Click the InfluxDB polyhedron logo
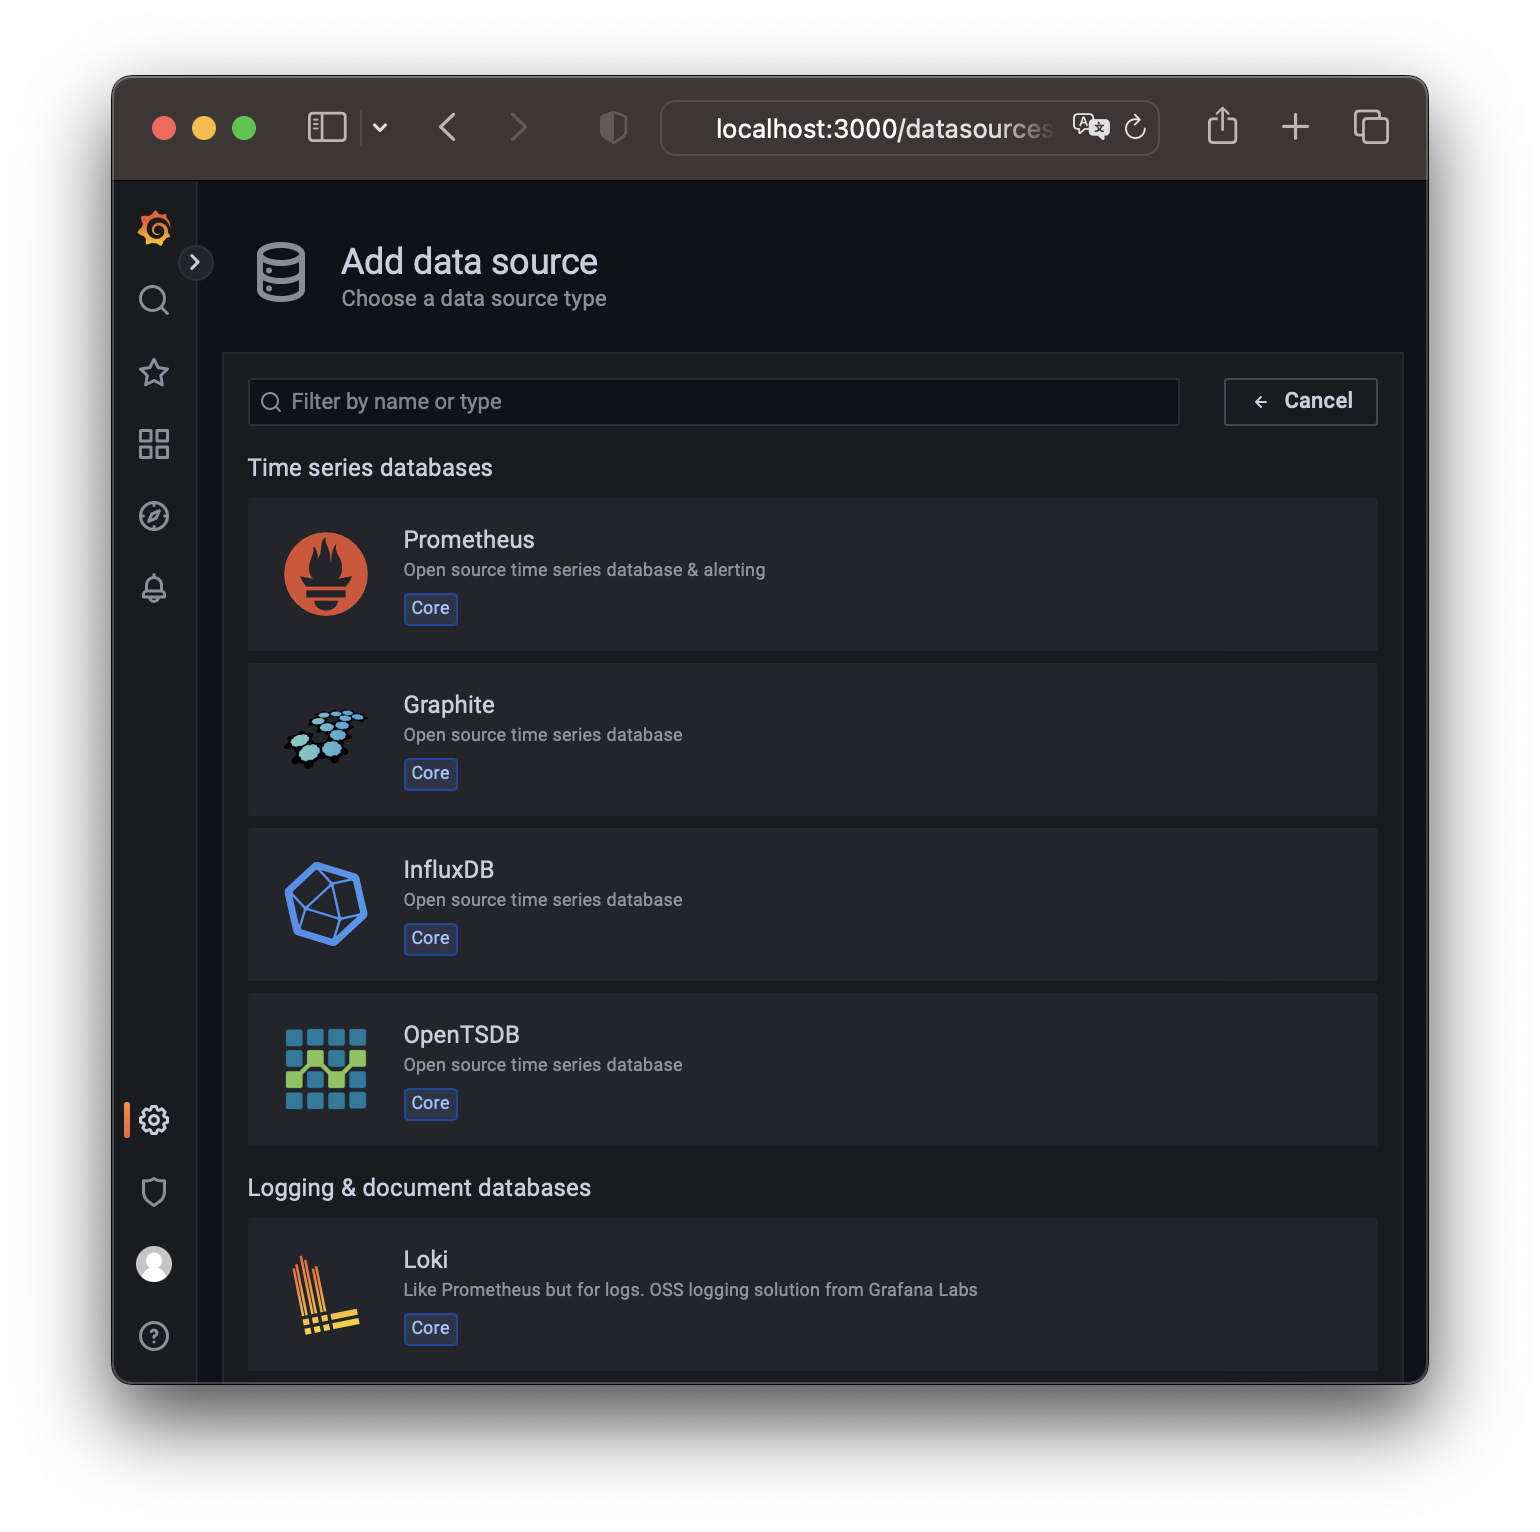 coord(326,904)
